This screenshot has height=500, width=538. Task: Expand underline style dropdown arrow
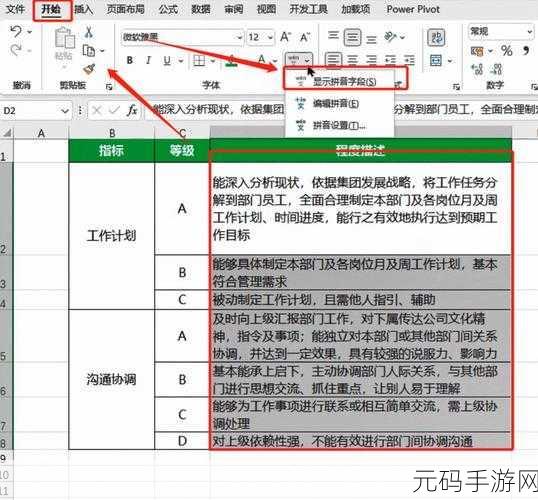click(180, 61)
